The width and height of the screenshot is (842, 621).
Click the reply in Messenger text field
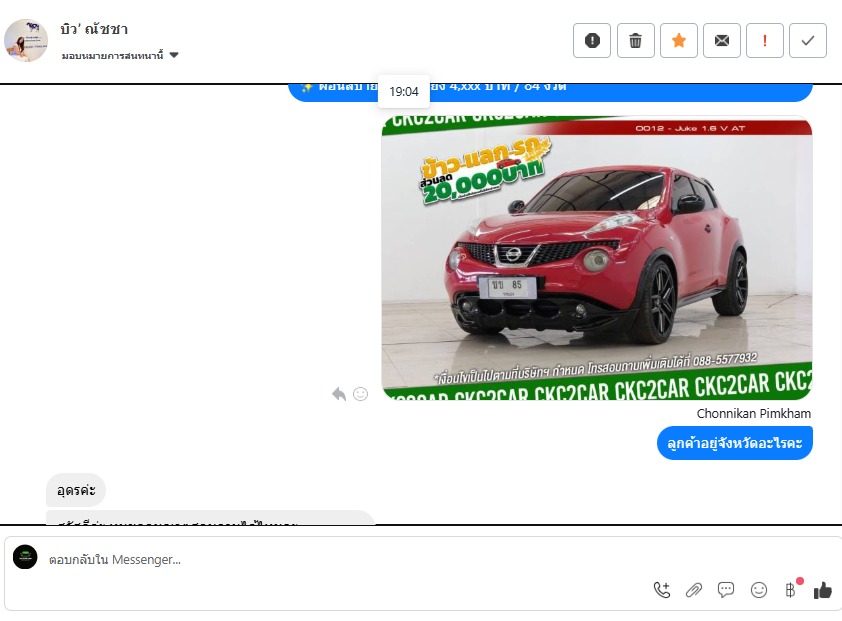[340, 559]
